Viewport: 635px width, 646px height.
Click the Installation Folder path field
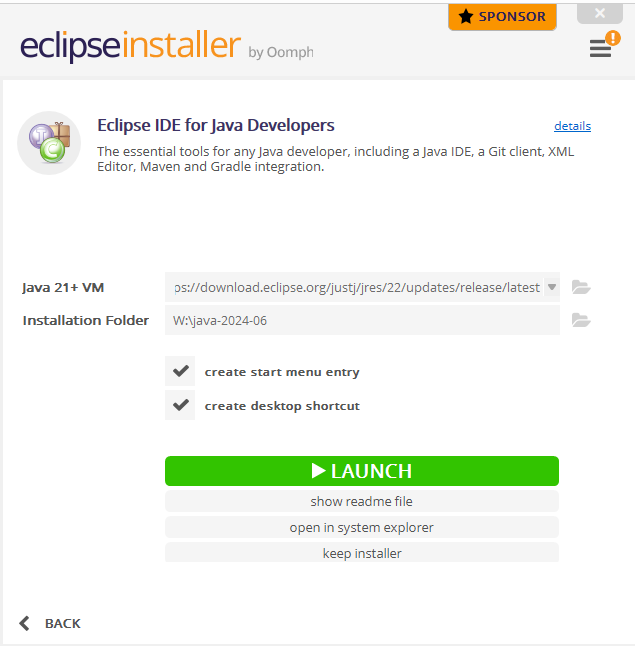362,320
